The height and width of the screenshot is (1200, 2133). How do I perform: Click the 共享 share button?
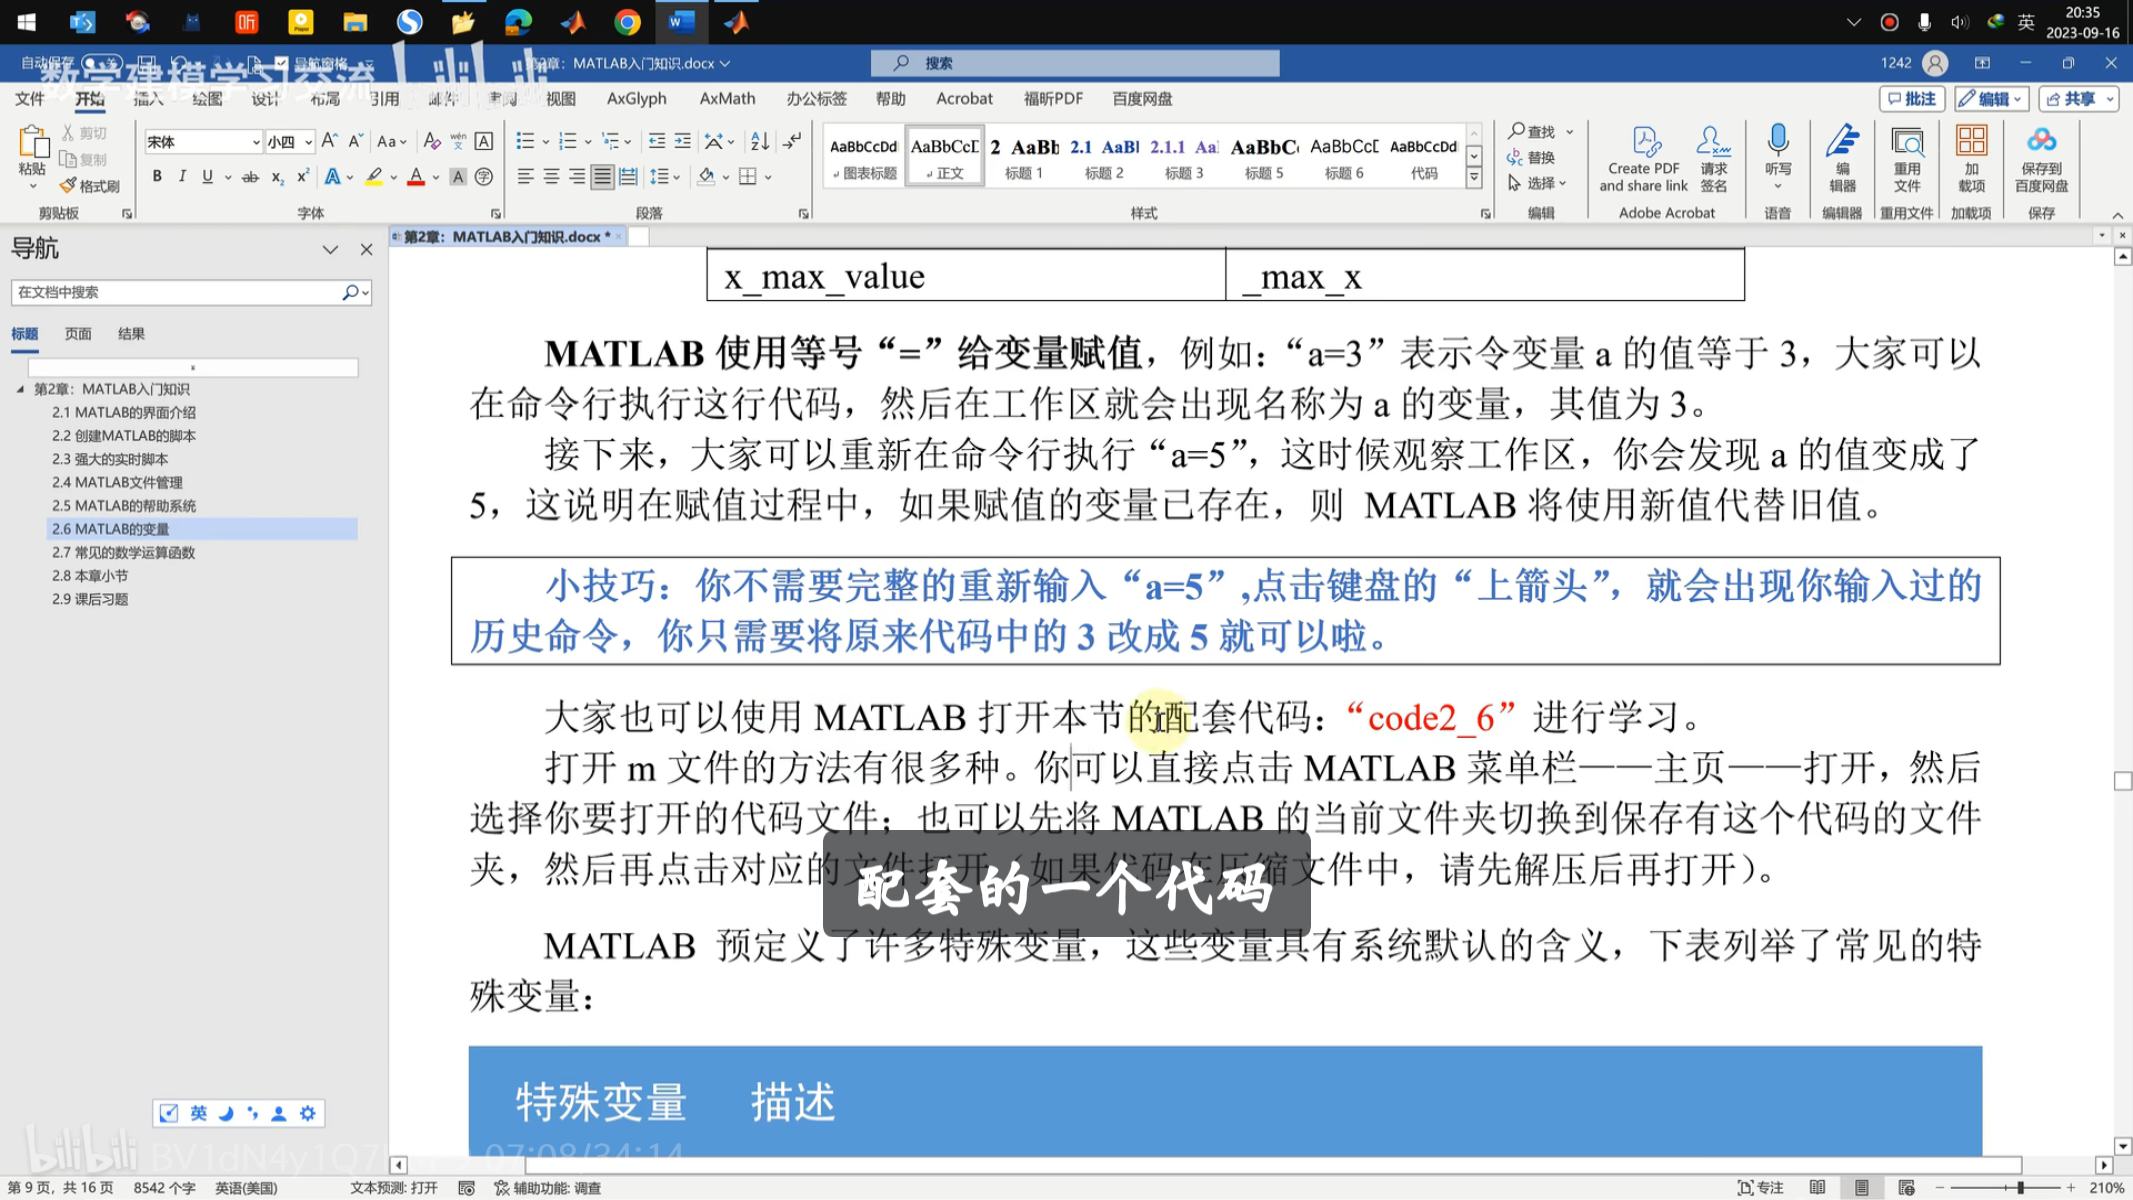(2078, 98)
